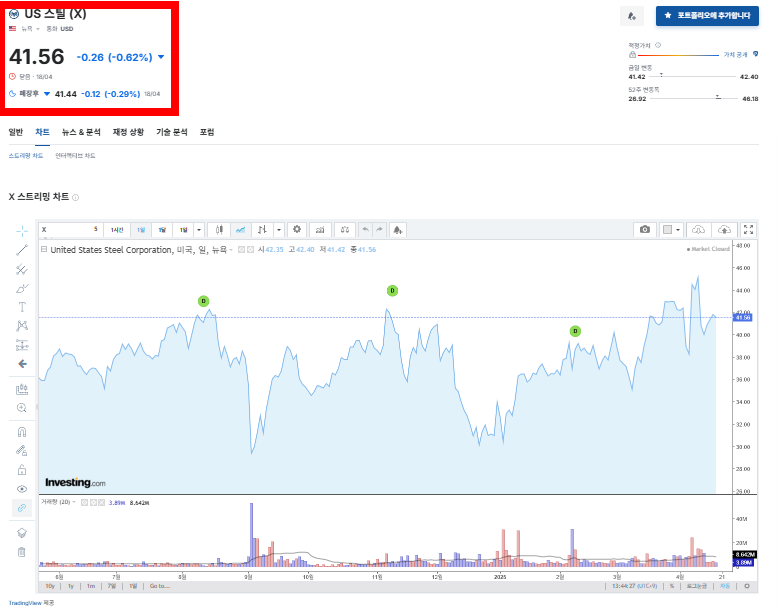This screenshot has width=777, height=606.
Task: Select the crosshair cursor tool
Action: pos(22,231)
